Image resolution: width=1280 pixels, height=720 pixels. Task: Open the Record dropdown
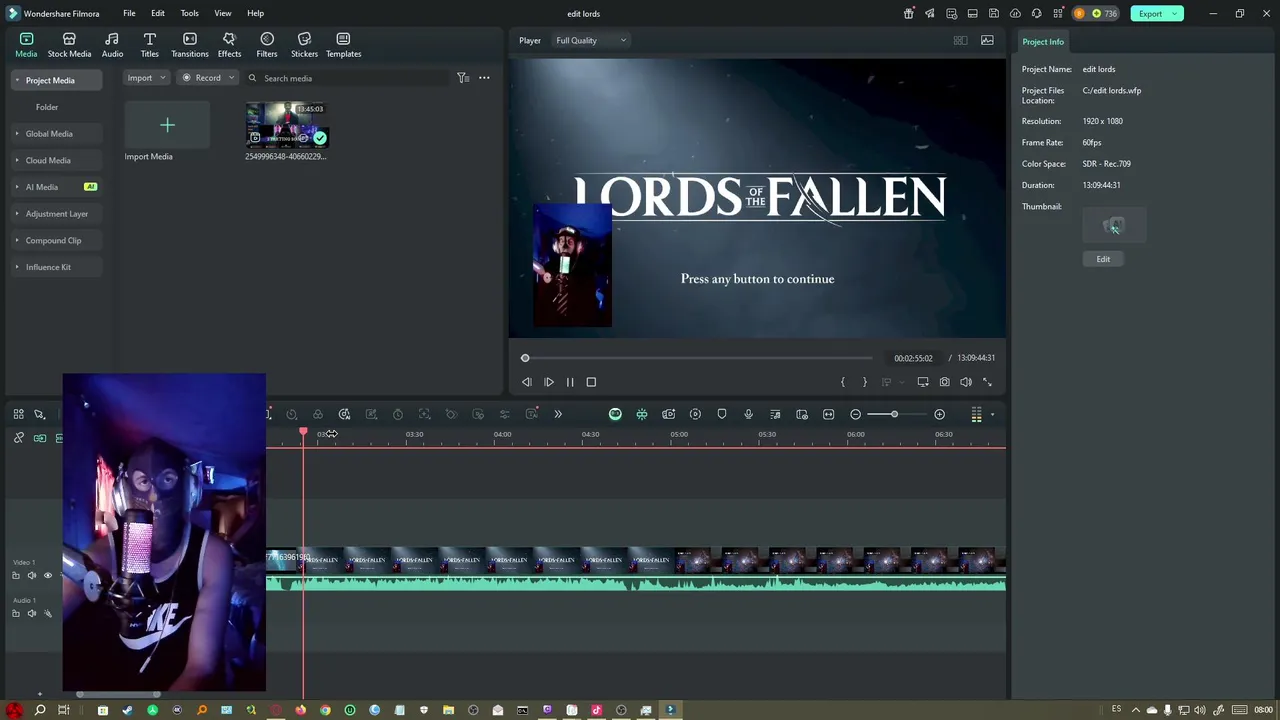pos(207,78)
